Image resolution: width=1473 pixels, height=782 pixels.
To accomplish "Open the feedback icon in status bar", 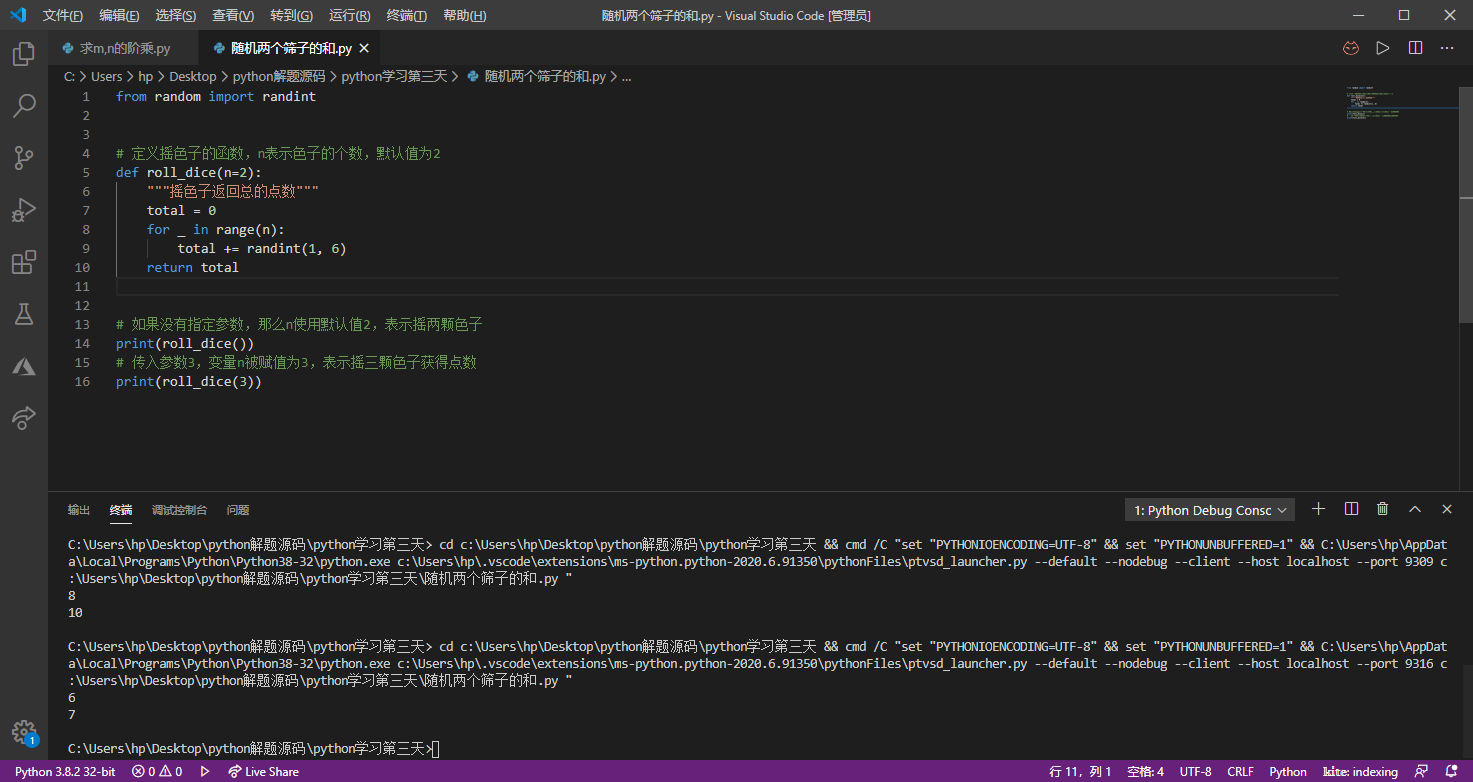I will tap(1422, 771).
